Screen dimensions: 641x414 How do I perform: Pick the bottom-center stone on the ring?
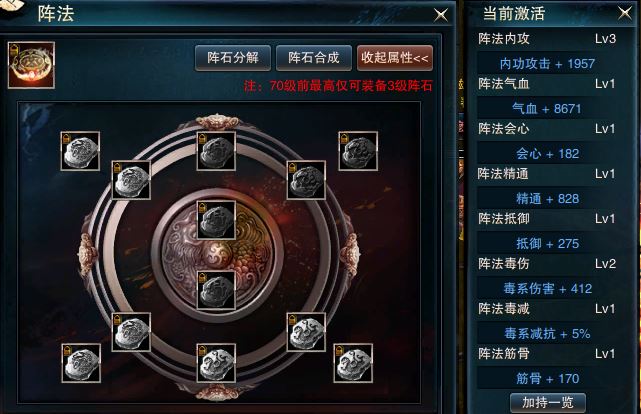[216, 363]
